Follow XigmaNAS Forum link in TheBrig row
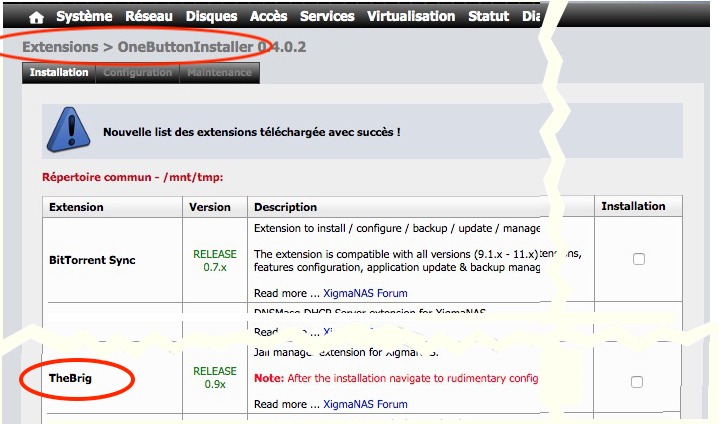 pos(365,404)
